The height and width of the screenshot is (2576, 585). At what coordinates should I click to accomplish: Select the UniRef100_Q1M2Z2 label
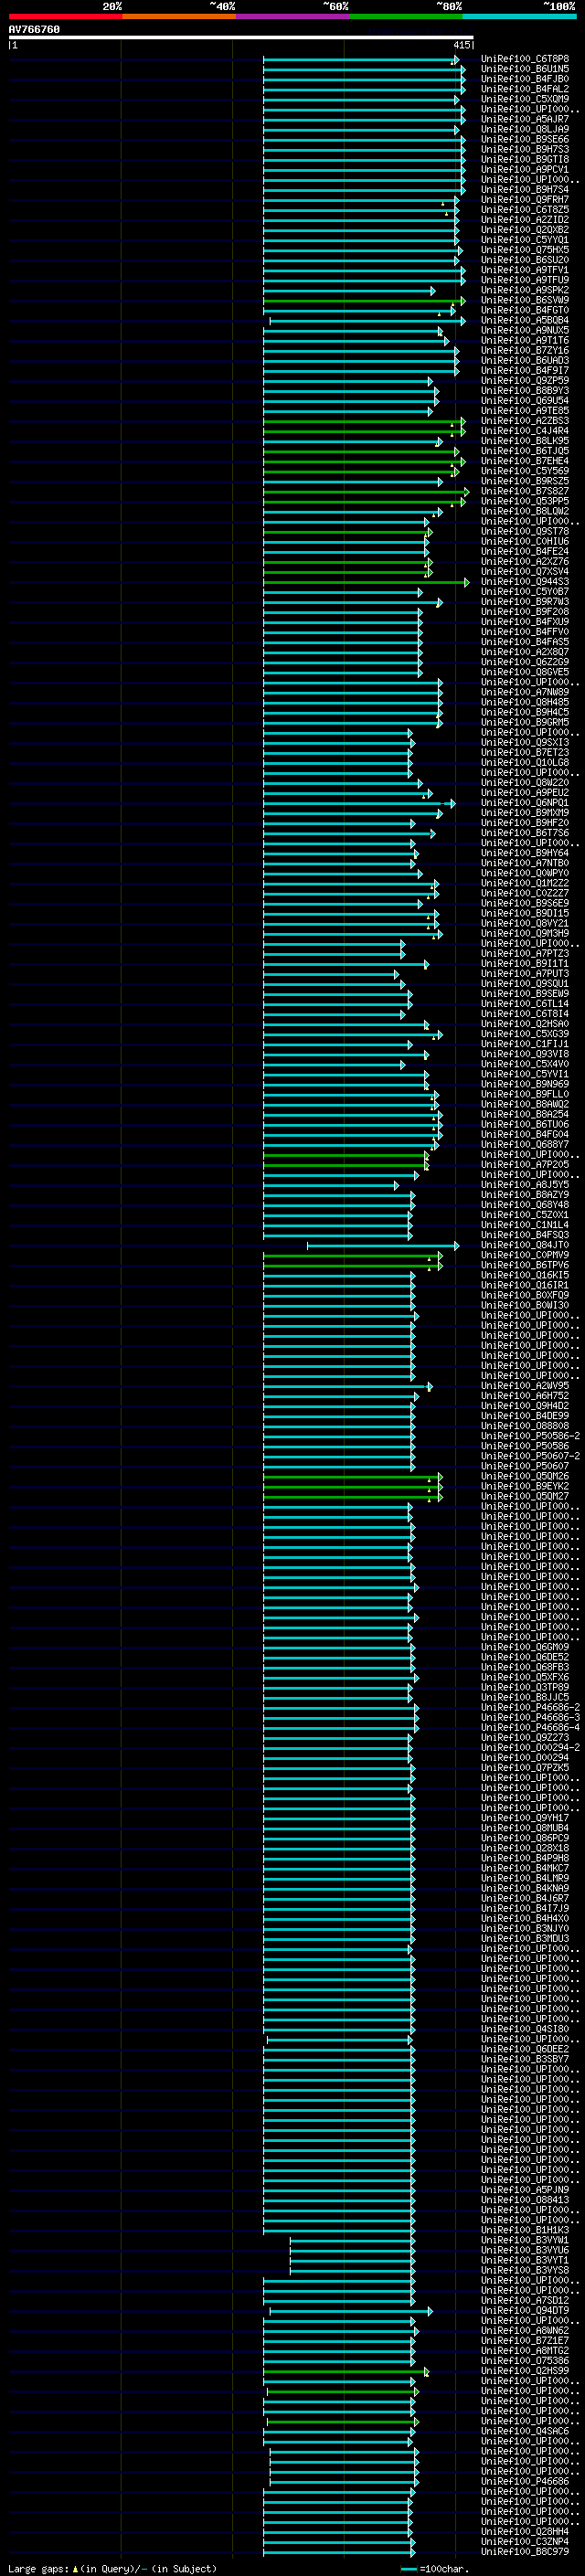pos(525,883)
